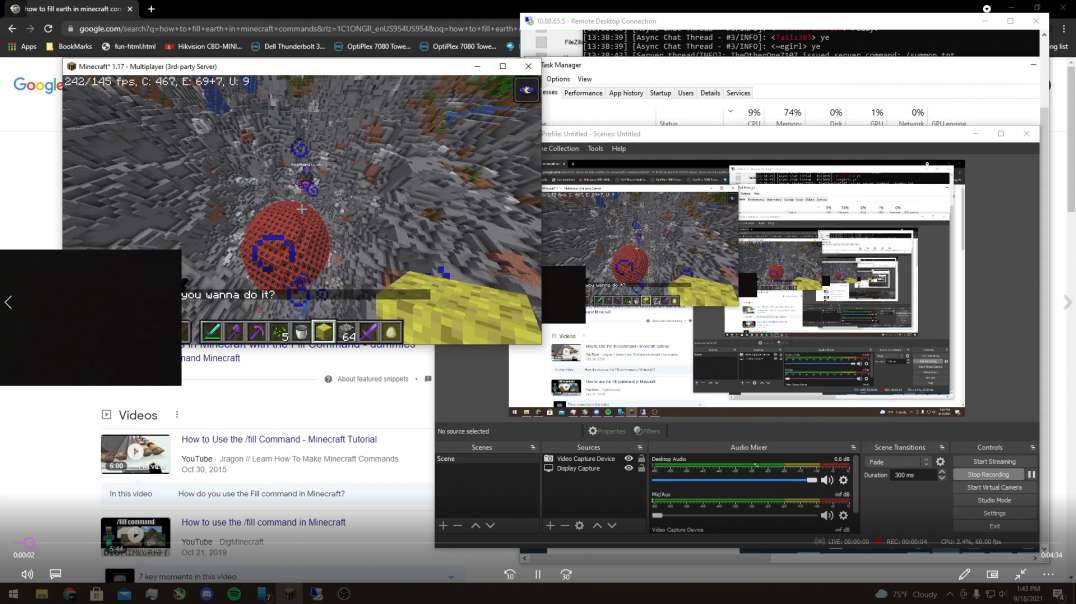Skip back 10 seconds in video player
The image size is (1076, 604).
(510, 574)
